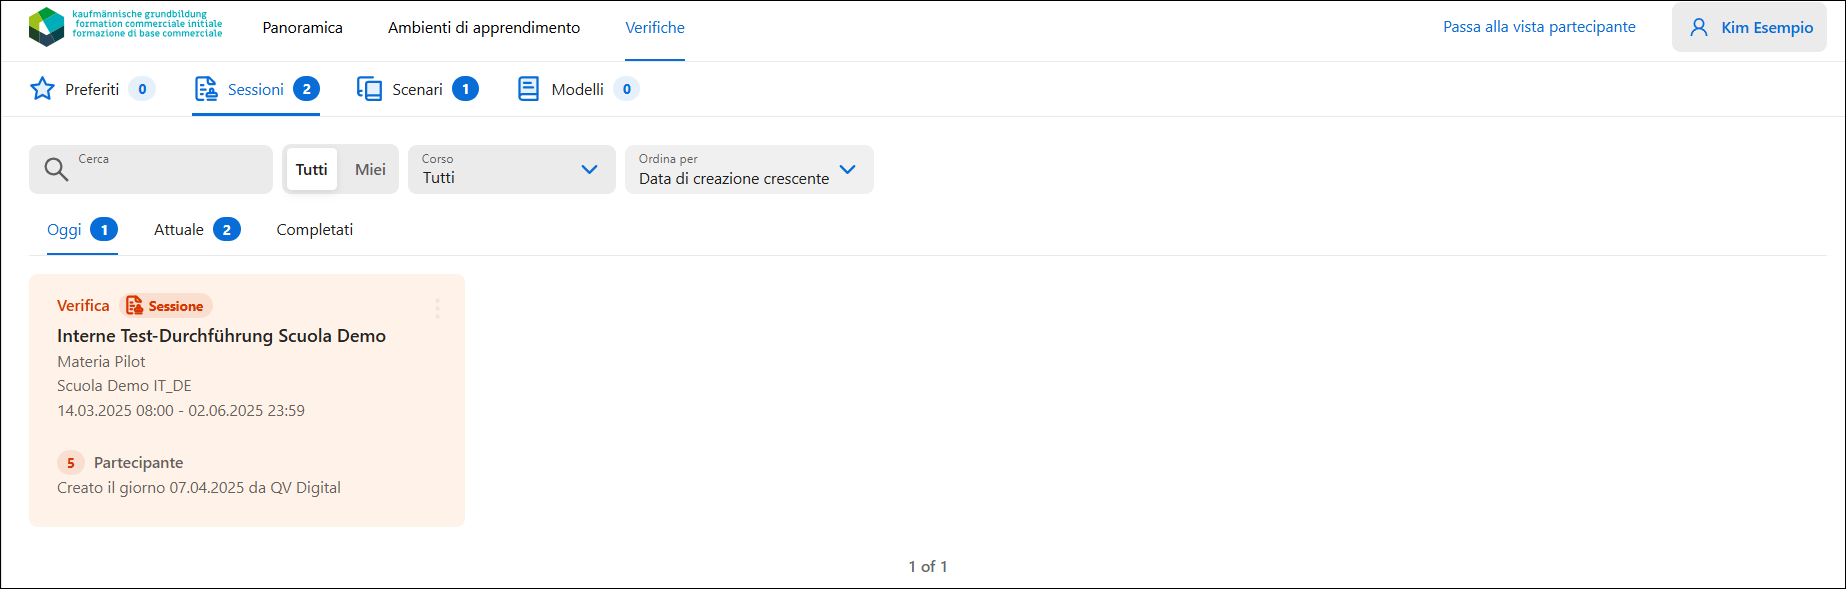Viewport: 1846px width, 589px height.
Task: Open the Panoramica menu item
Action: click(x=303, y=27)
